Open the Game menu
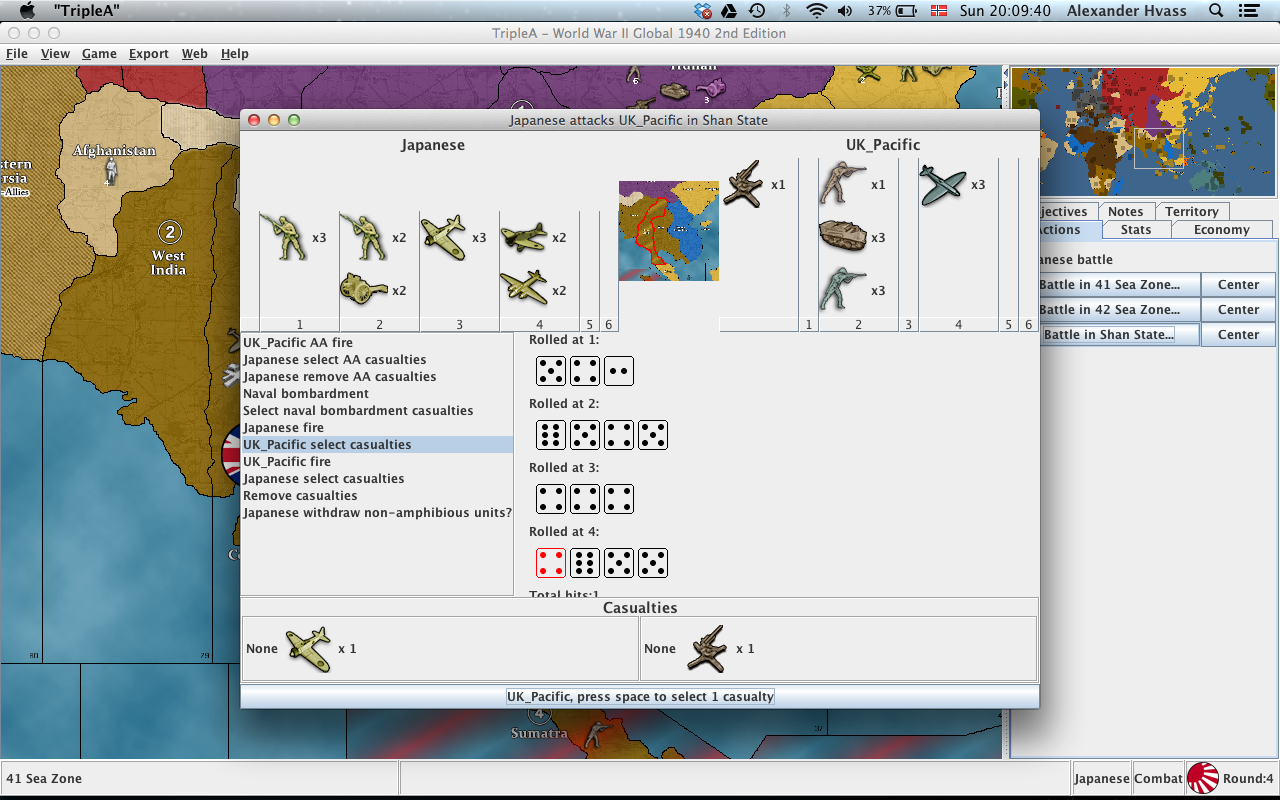Image resolution: width=1280 pixels, height=800 pixels. coord(99,54)
